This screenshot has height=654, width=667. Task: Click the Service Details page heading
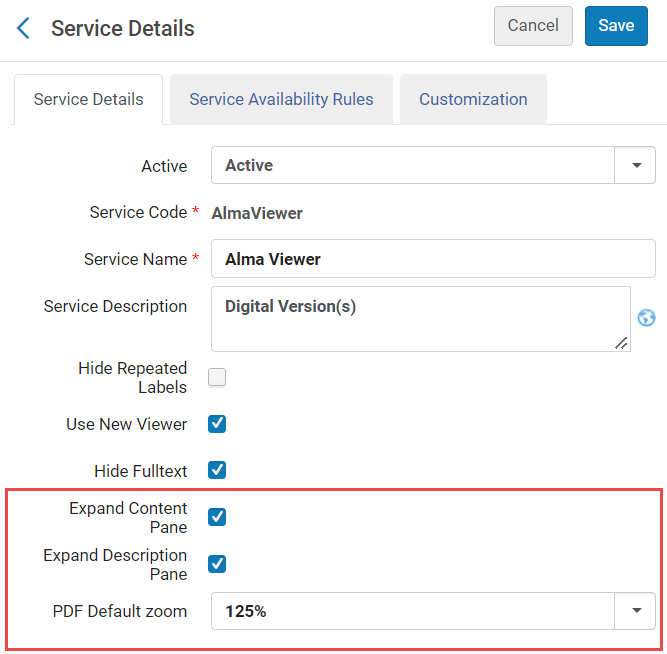[x=123, y=29]
